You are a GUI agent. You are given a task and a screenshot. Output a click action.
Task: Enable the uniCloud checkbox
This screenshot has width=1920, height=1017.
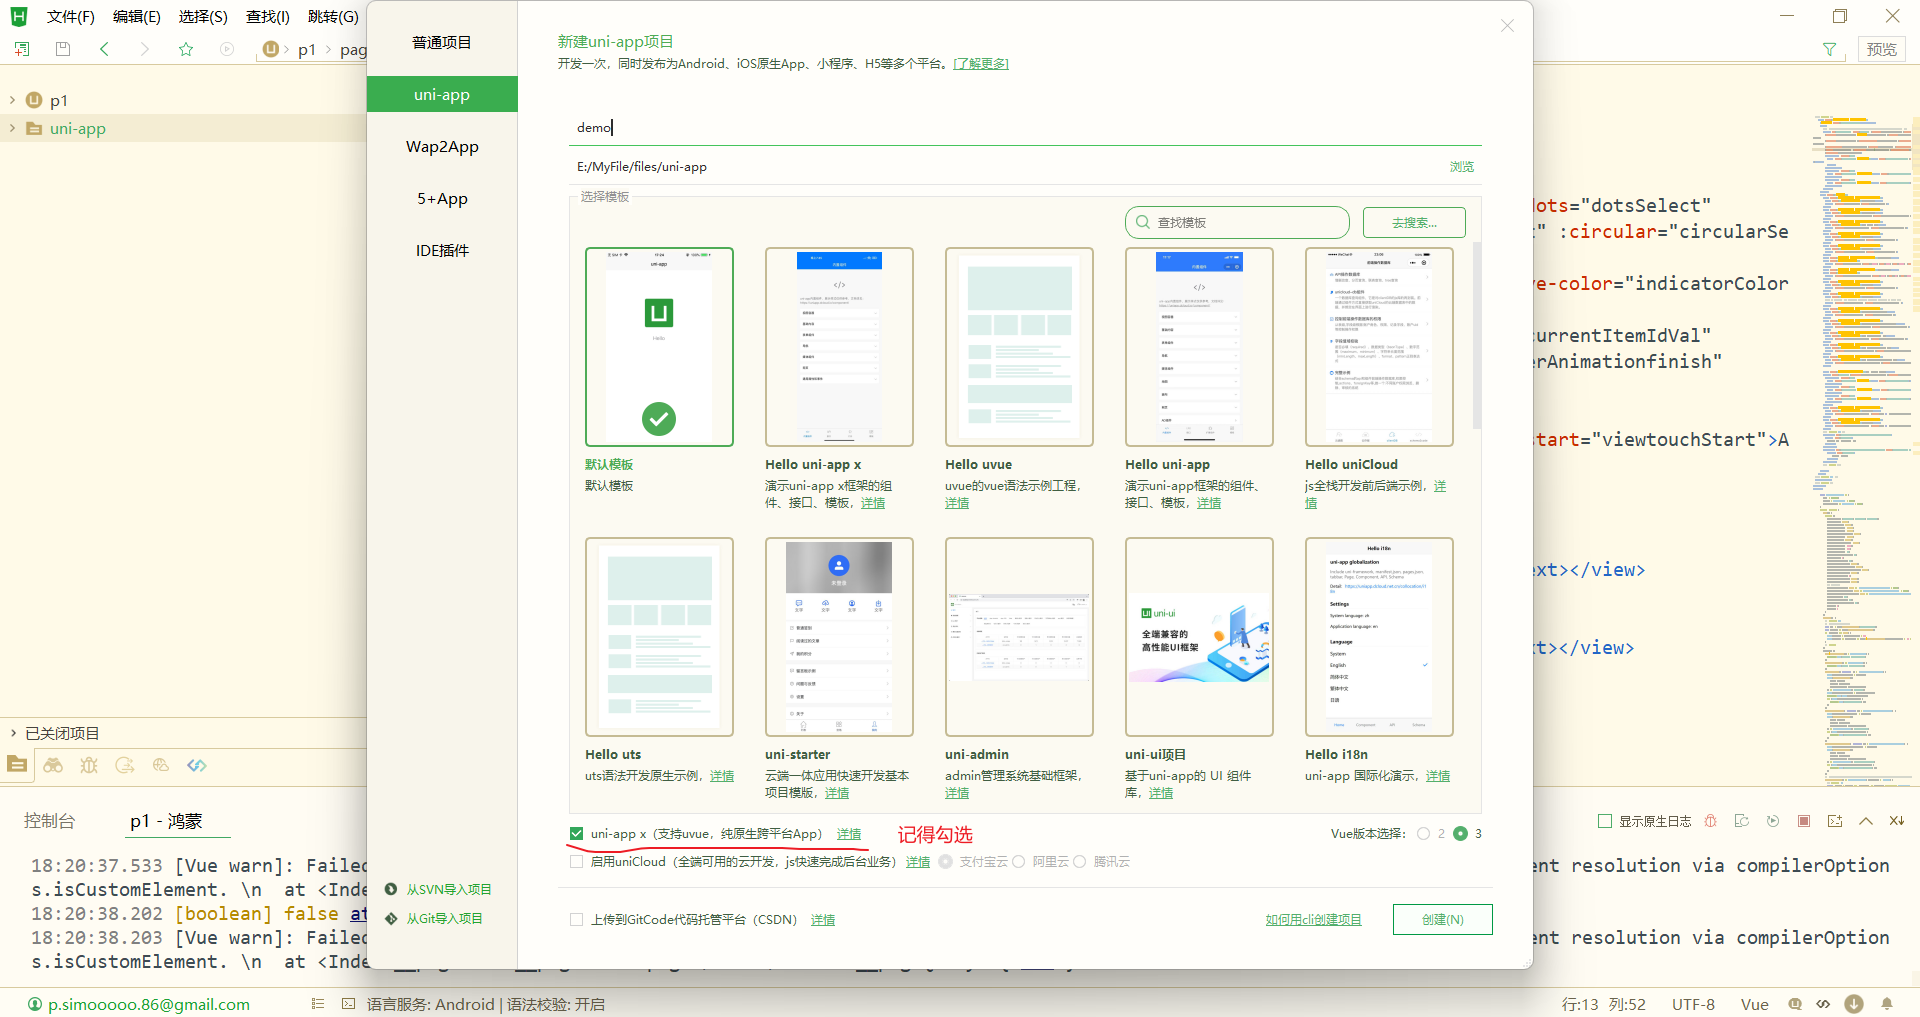click(576, 861)
